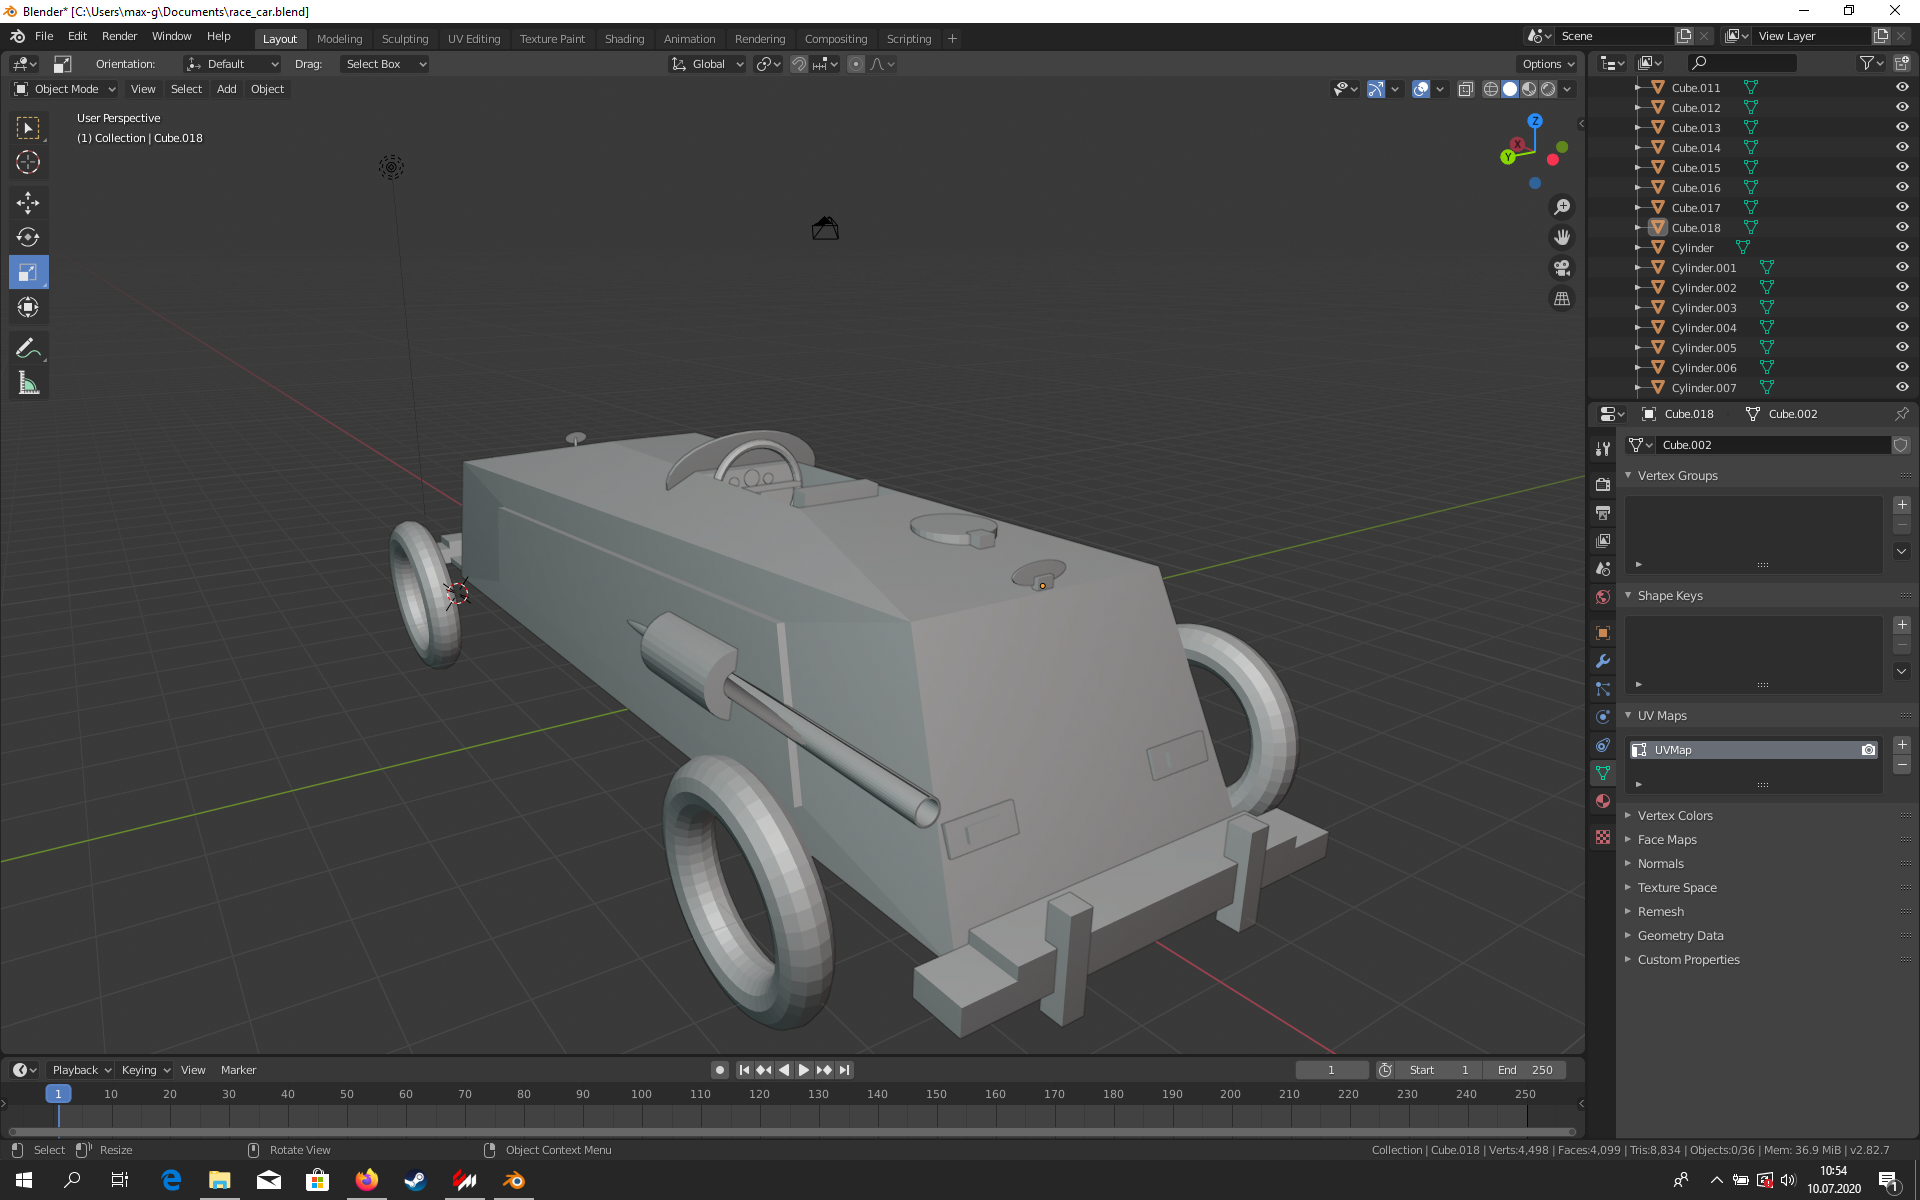This screenshot has width=1920, height=1200.
Task: Select the Move tool
Action: click(x=28, y=203)
